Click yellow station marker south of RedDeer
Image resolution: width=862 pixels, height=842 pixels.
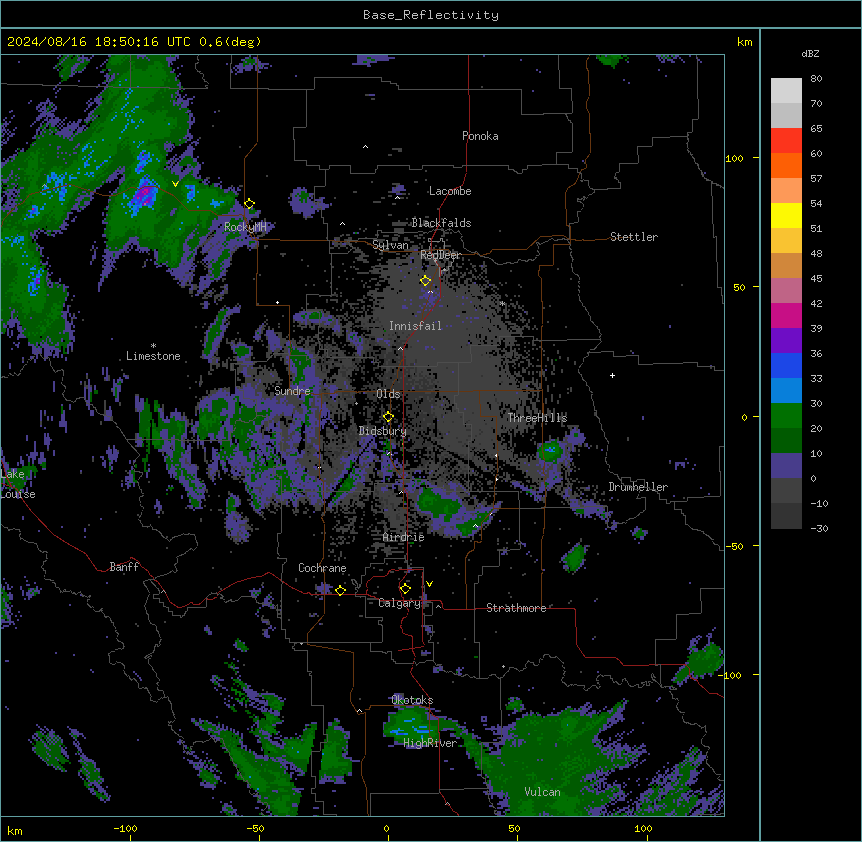(x=426, y=281)
